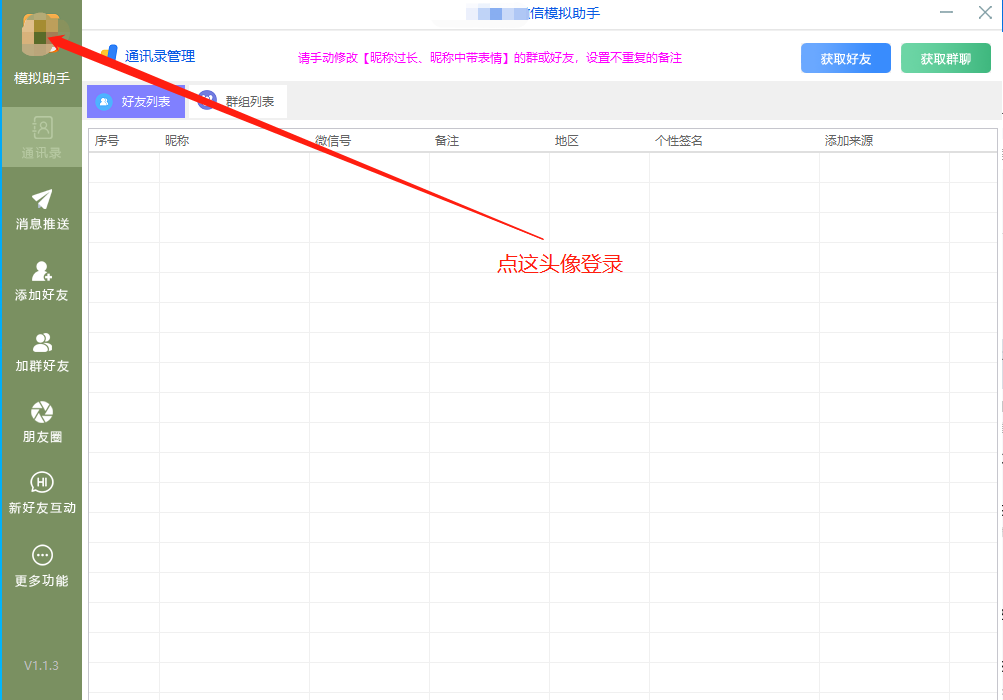Image resolution: width=1003 pixels, height=700 pixels.
Task: Click the 个性签名 column header
Action: tap(679, 141)
